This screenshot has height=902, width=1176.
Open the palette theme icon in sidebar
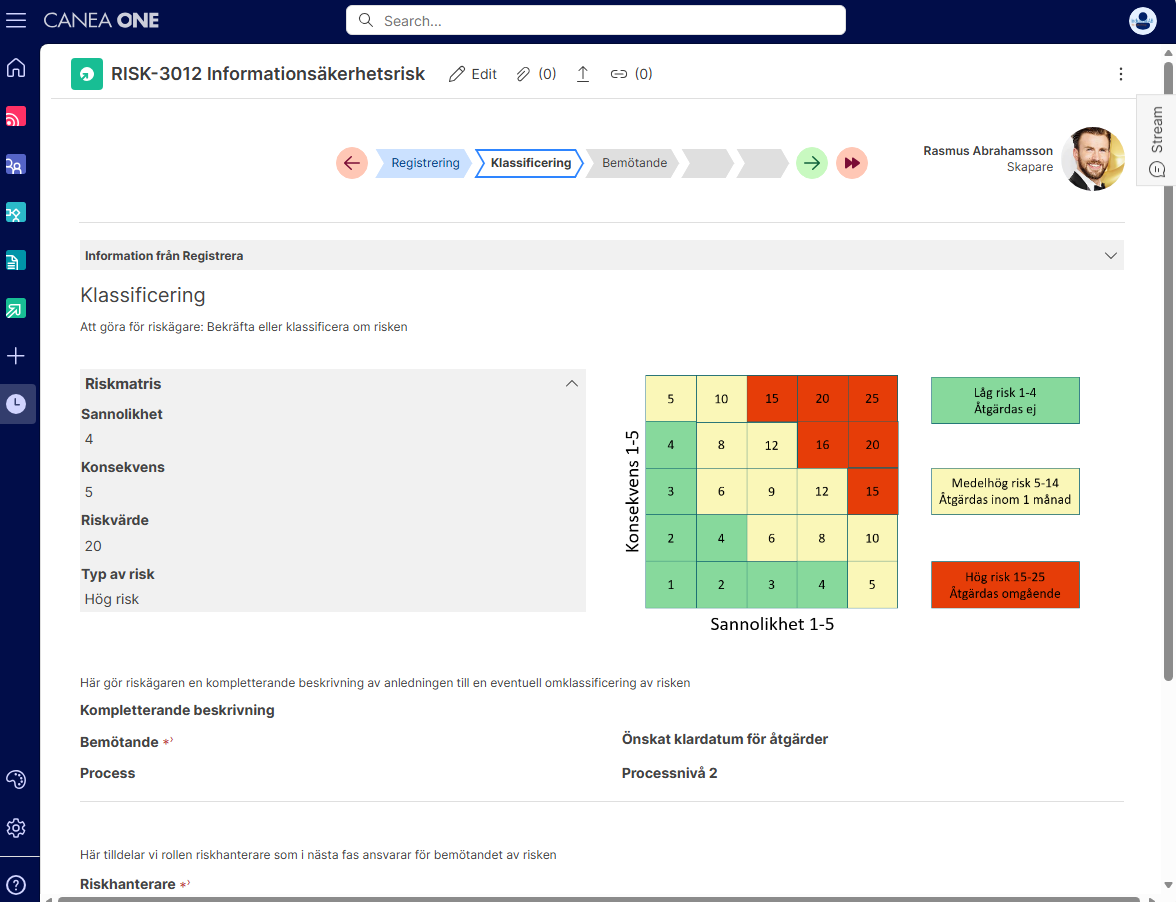(16, 780)
